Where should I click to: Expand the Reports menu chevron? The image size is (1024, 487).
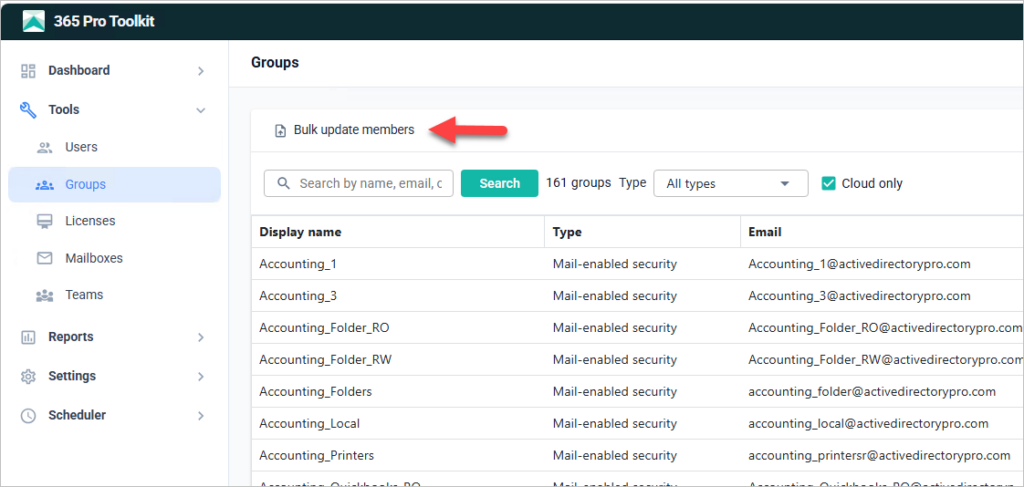tap(201, 338)
